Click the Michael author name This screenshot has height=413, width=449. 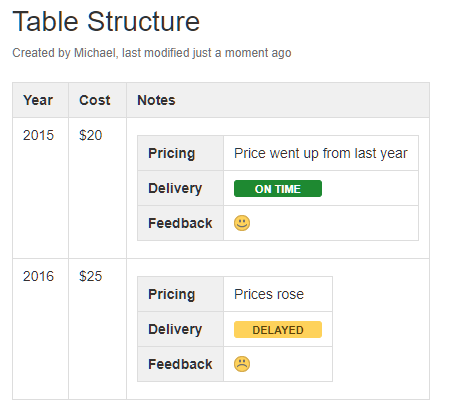pyautogui.click(x=95, y=53)
